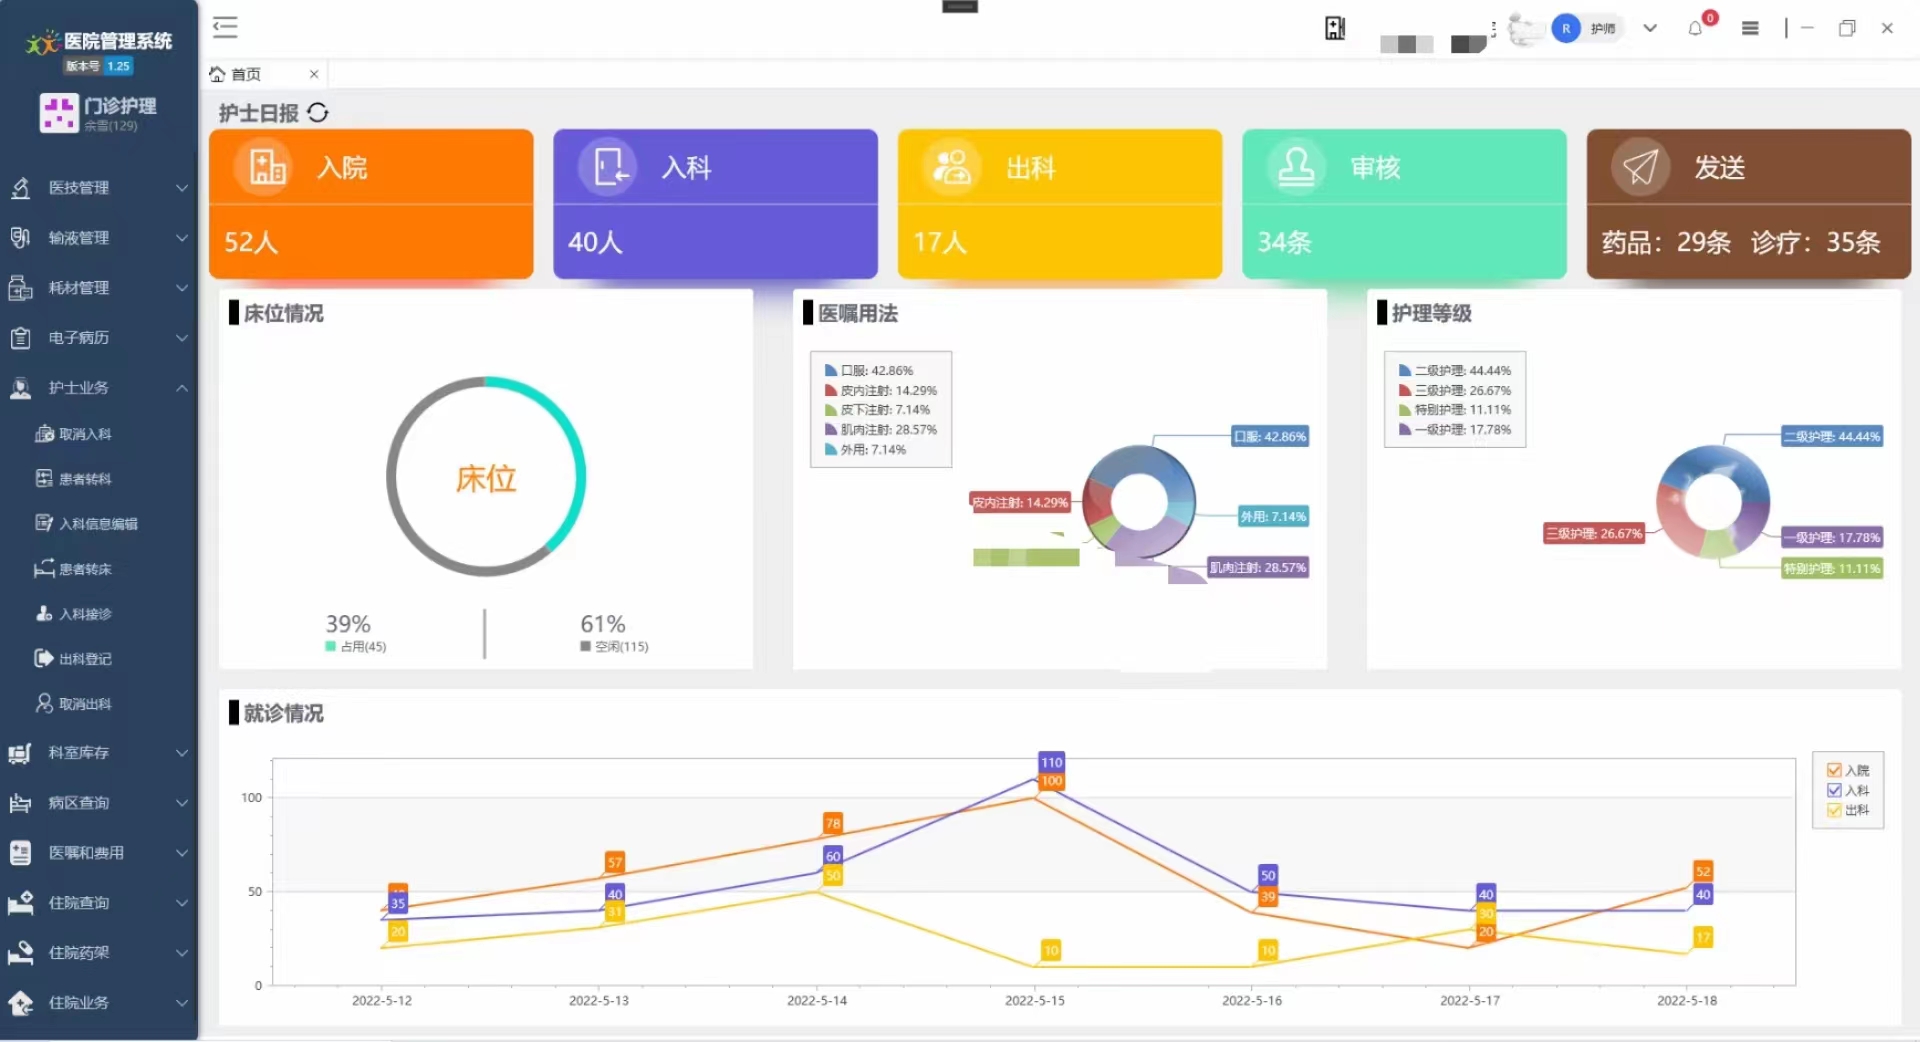Click the 入院 hospital building icon

point(266,167)
